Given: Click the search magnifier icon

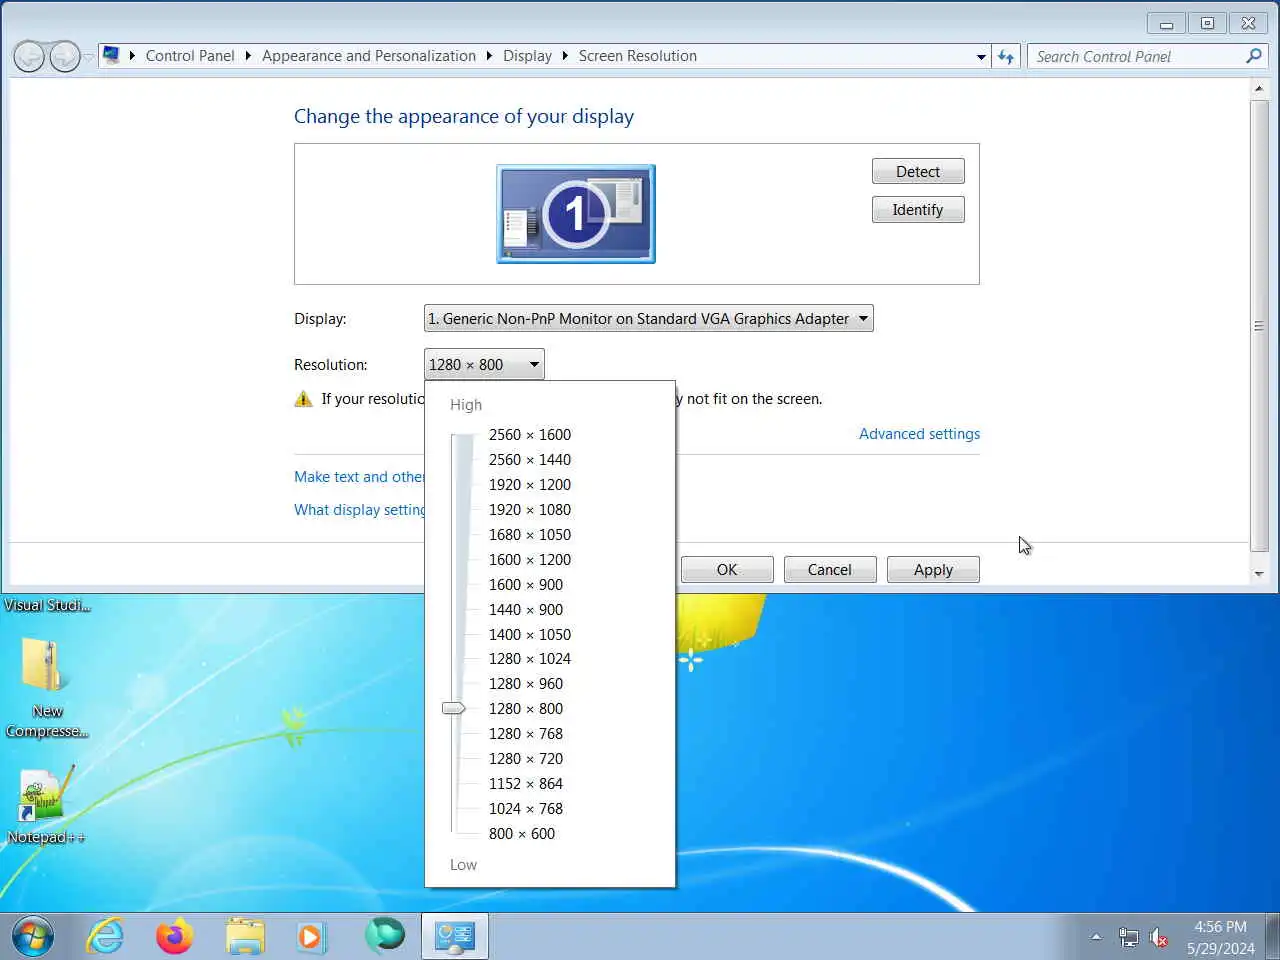Looking at the screenshot, I should point(1253,56).
